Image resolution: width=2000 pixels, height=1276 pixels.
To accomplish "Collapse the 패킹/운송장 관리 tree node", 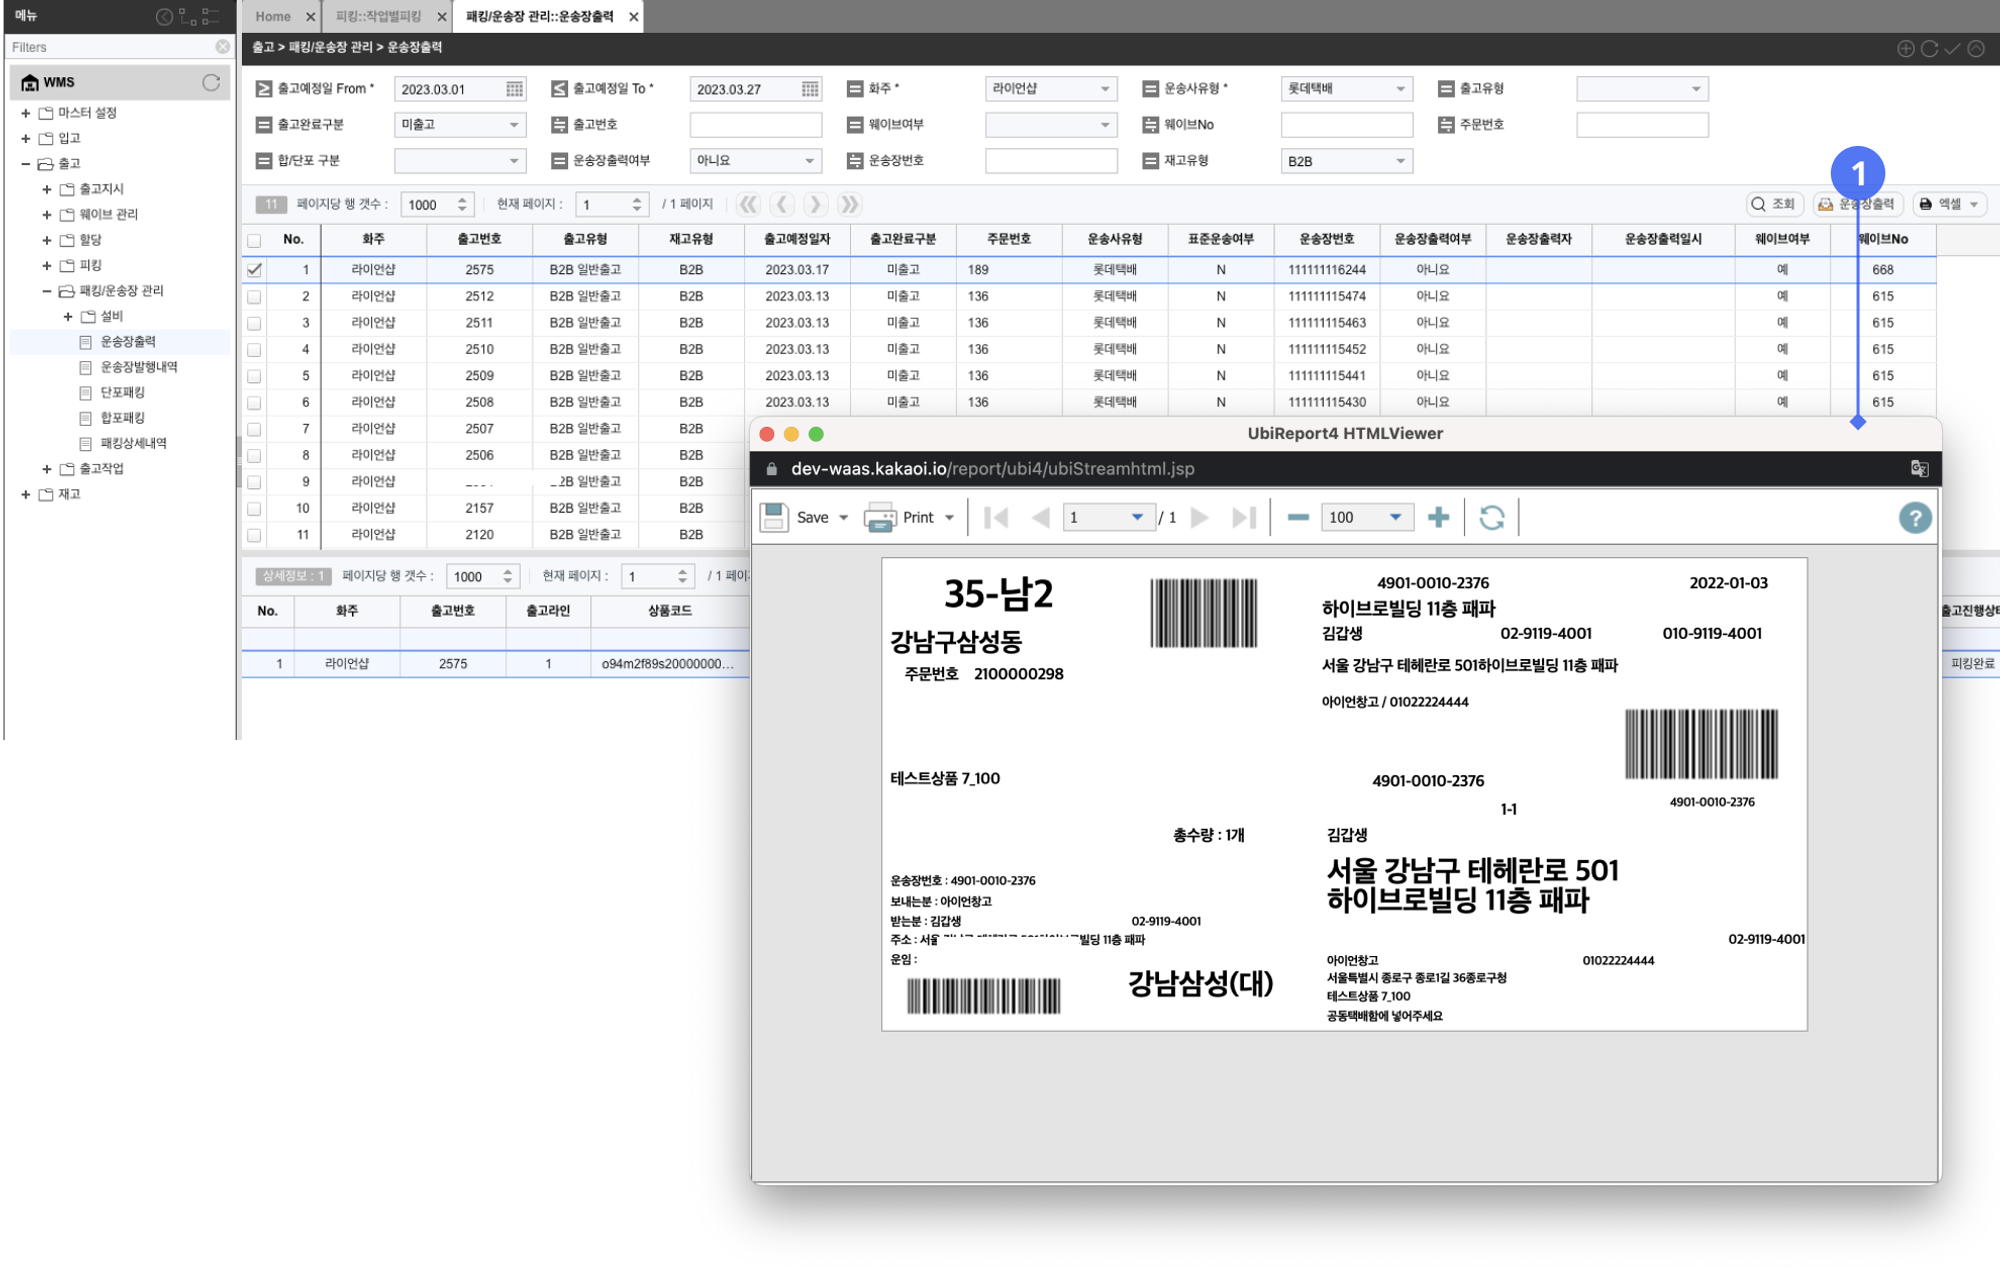I will coord(46,291).
